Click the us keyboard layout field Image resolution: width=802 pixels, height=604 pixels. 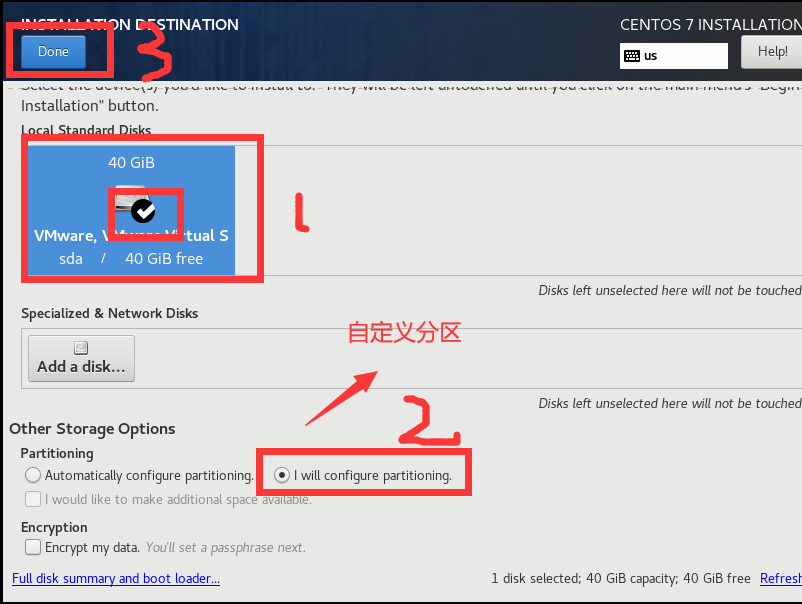674,56
